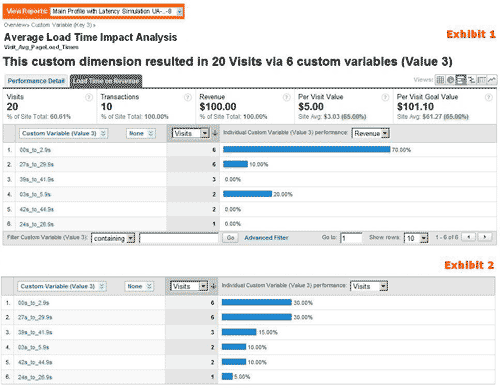Open the Revenue performance dropdown
The image size is (500, 388).
[x=371, y=133]
